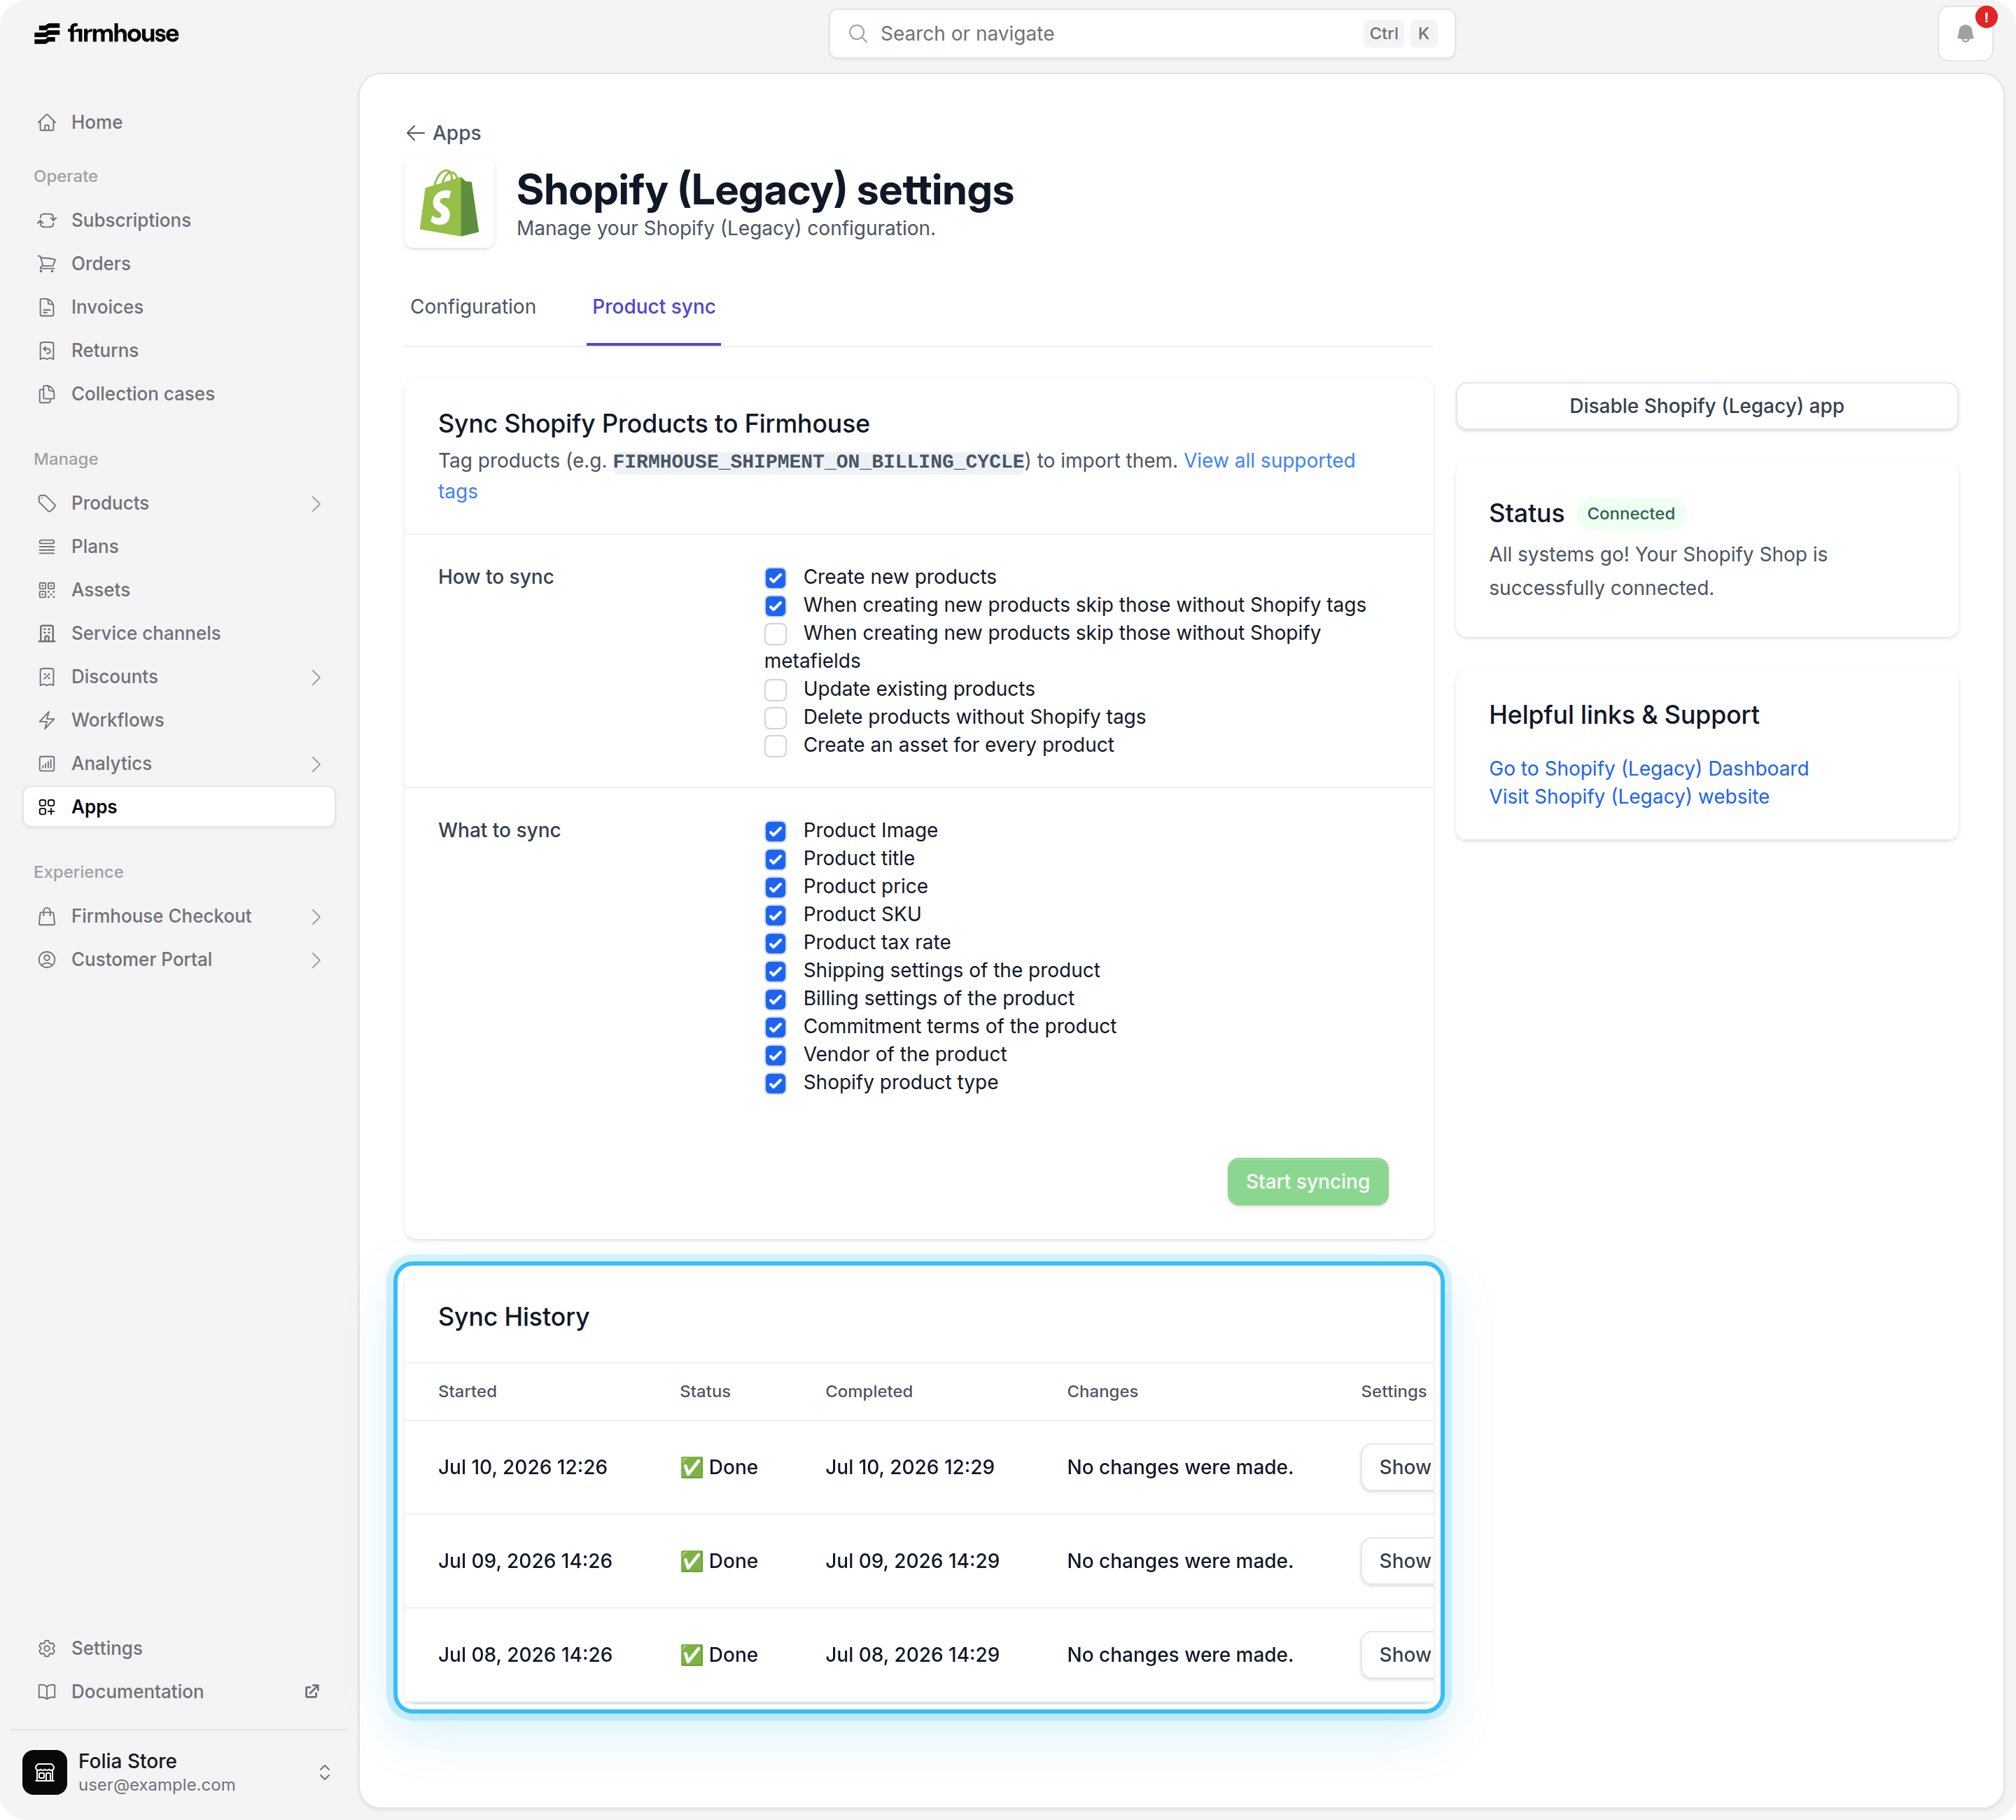2016x1820 pixels.
Task: Open Workflows from the sidebar
Action: pos(179,720)
